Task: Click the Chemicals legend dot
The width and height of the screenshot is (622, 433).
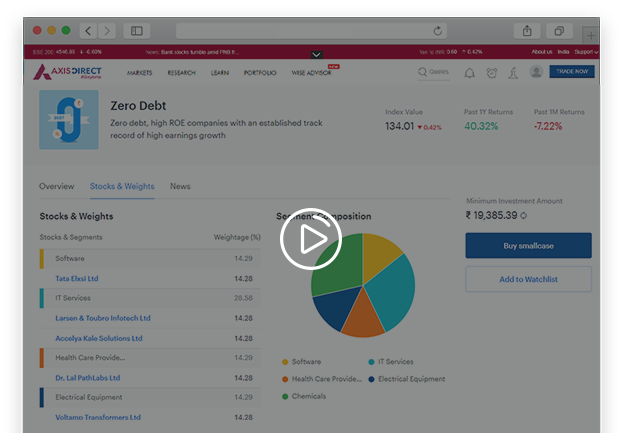Action: coord(285,396)
